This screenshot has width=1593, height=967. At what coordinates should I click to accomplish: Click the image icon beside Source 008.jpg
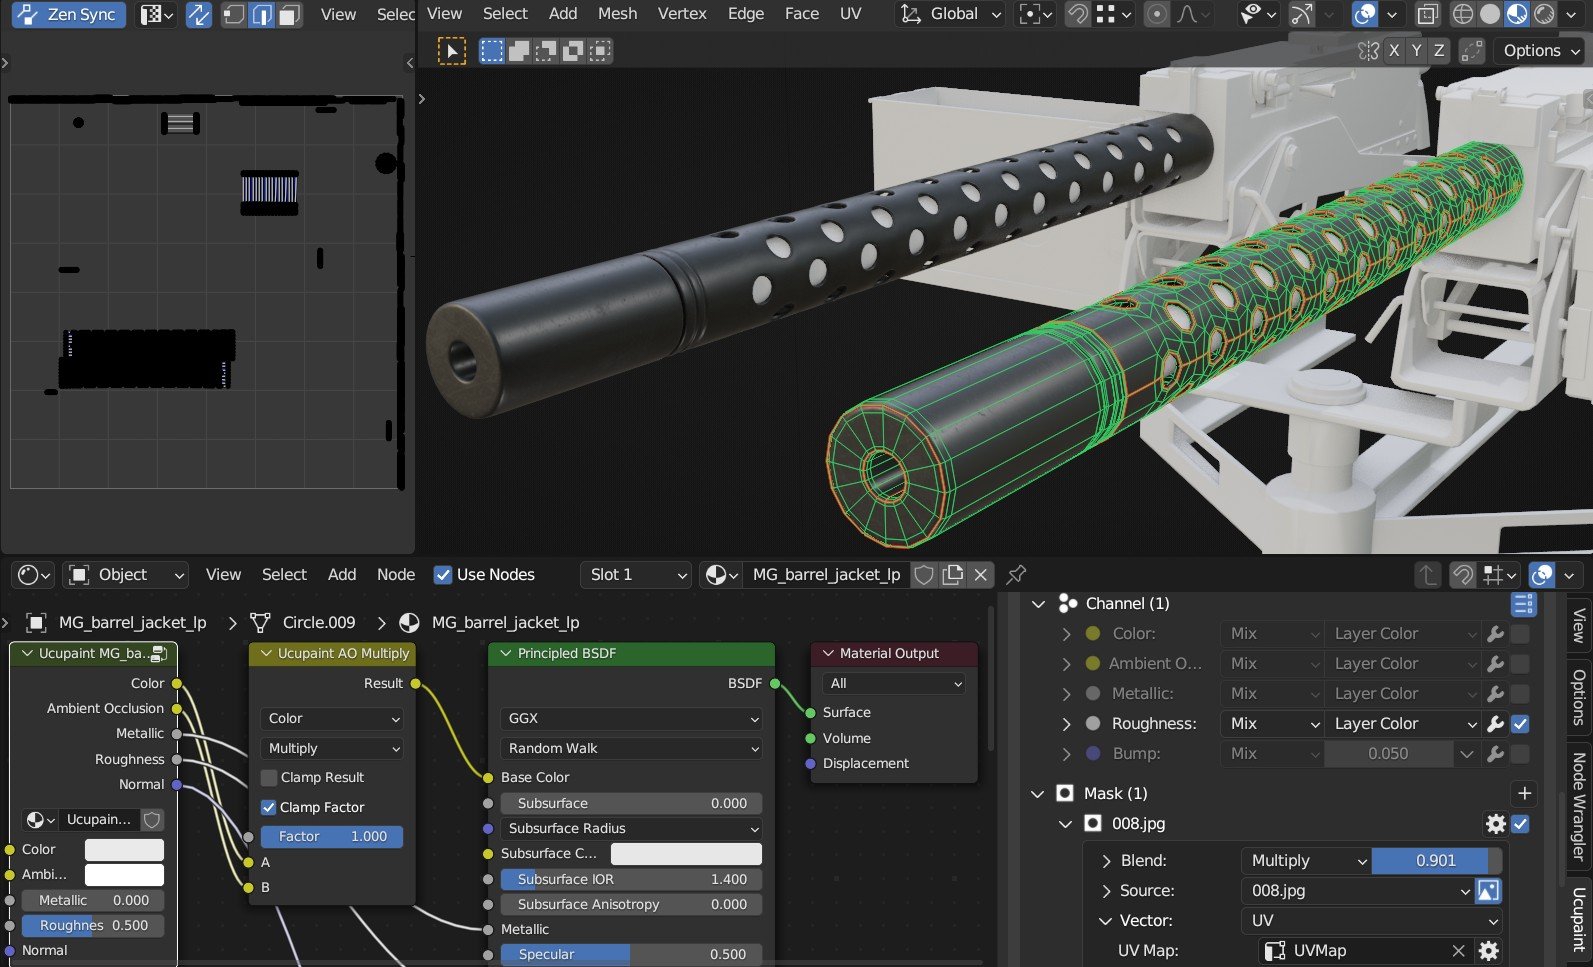click(1488, 891)
